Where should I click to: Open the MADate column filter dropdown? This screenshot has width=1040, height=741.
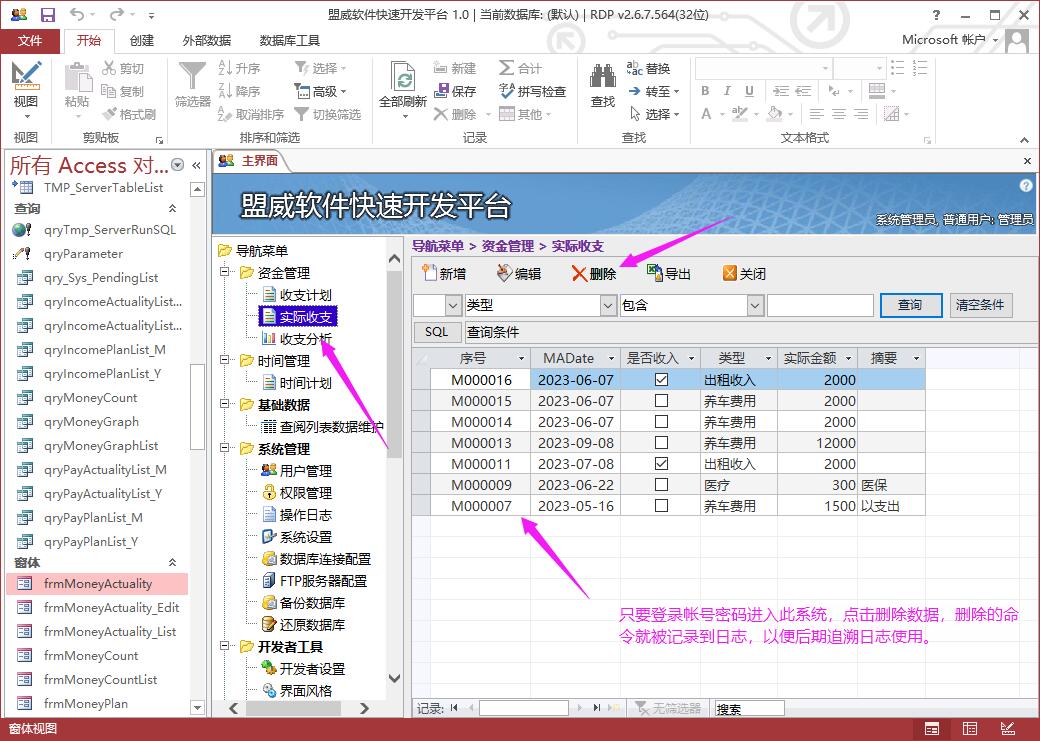point(611,359)
